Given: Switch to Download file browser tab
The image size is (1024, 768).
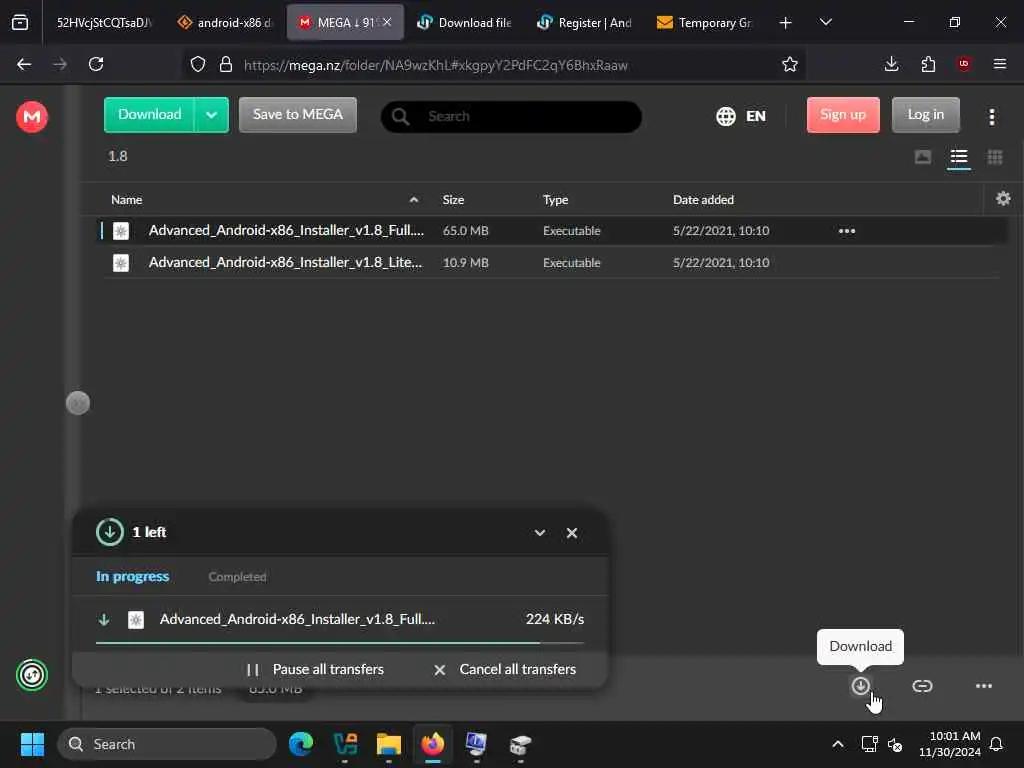Looking at the screenshot, I should pos(465,23).
